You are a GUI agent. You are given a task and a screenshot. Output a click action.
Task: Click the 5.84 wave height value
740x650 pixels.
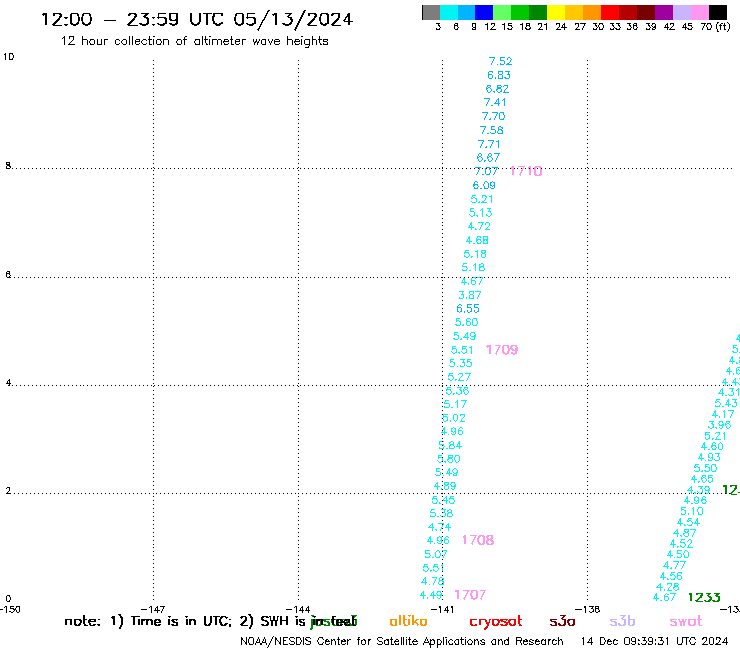[450, 446]
